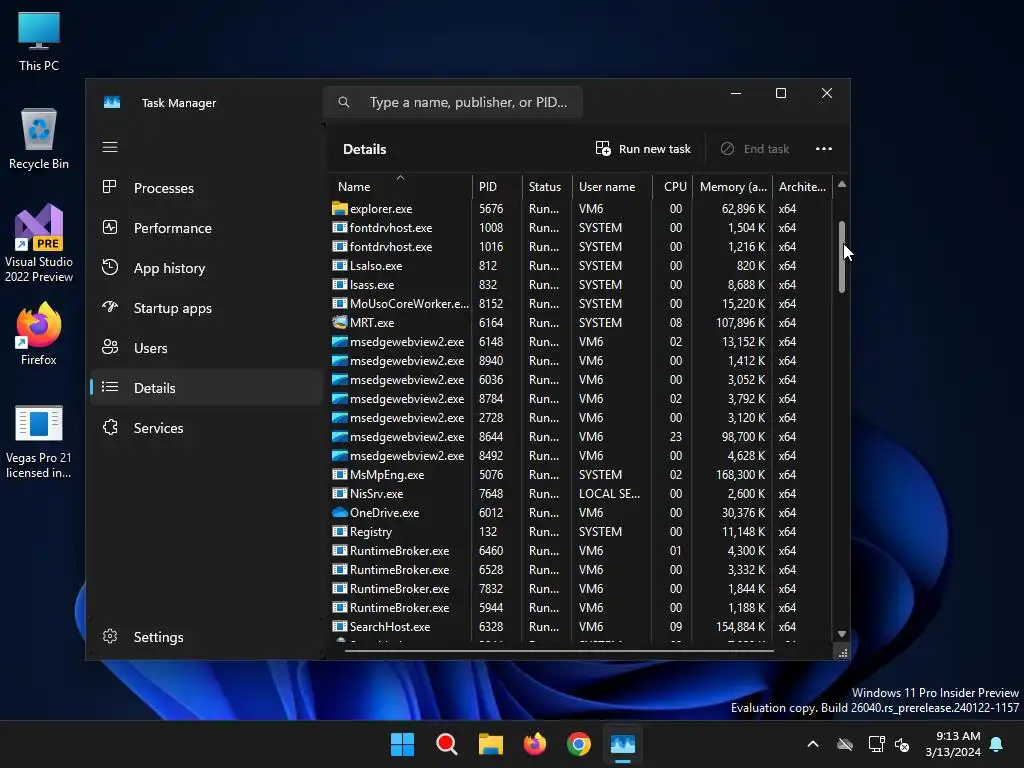Click PID 5944 cell

coord(491,607)
